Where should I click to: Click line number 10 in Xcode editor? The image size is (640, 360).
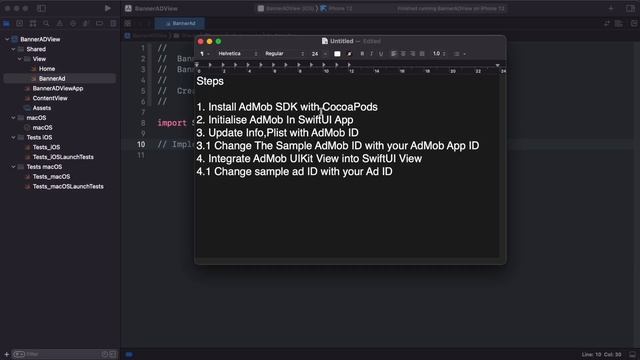click(x=141, y=144)
